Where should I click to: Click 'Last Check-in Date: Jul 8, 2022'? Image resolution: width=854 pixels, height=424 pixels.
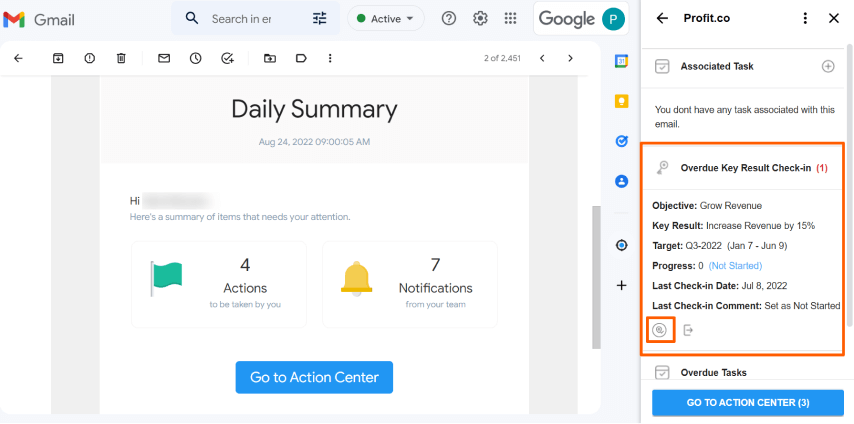click(719, 286)
